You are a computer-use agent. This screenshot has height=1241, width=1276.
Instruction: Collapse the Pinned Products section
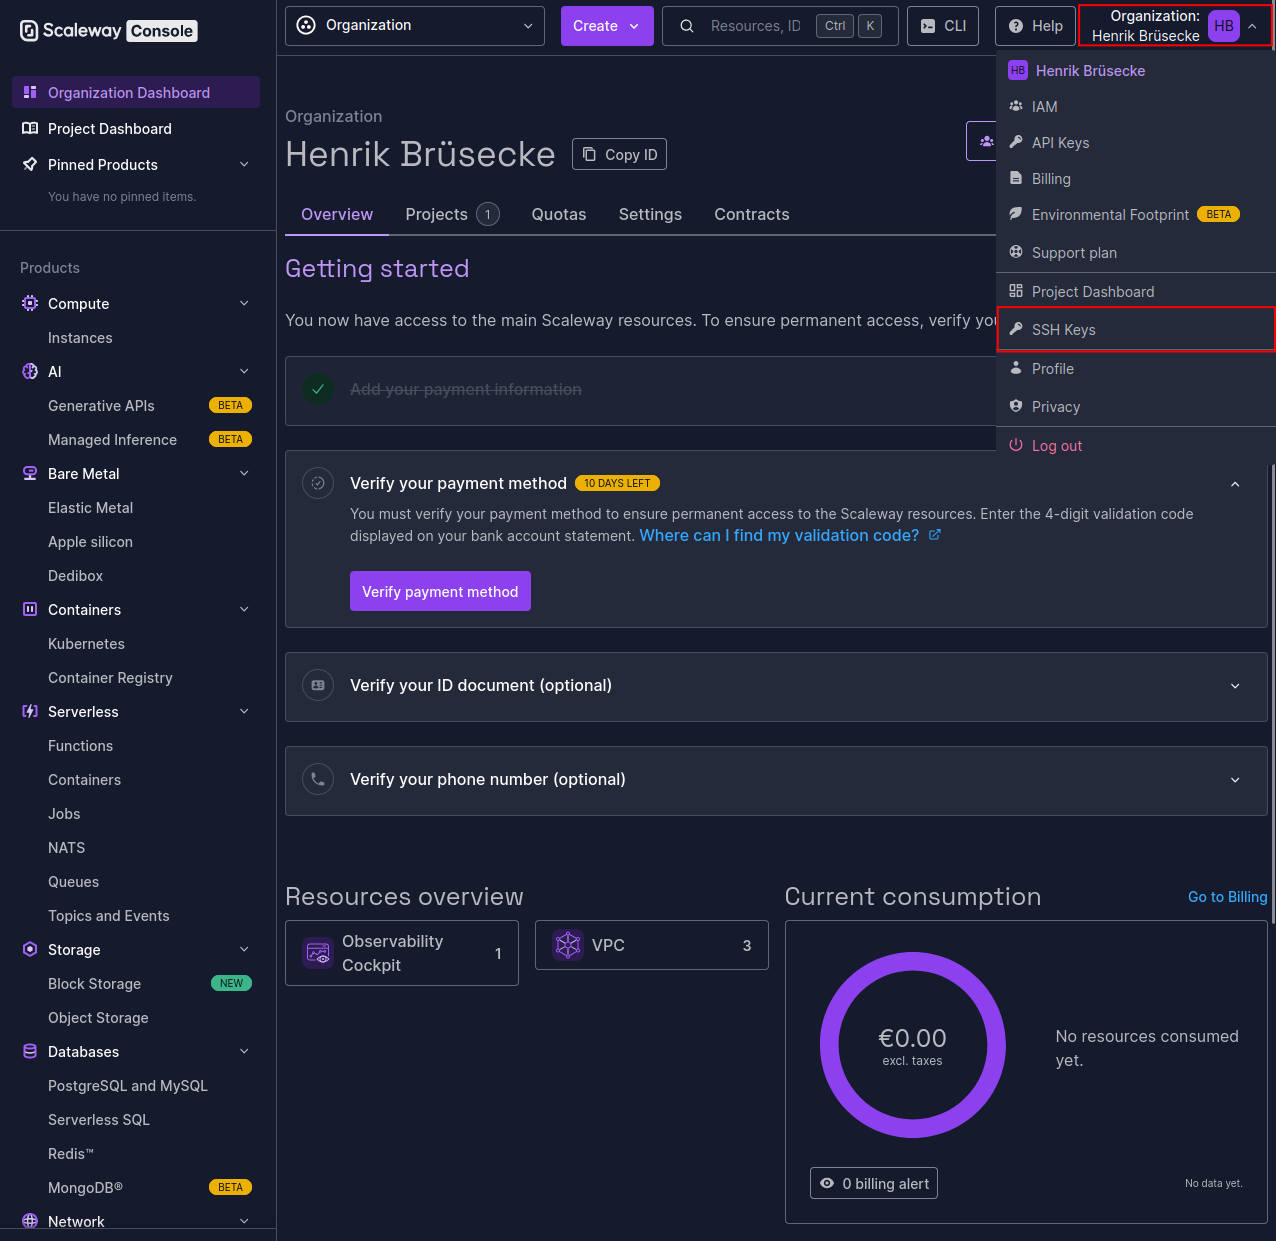pos(244,164)
